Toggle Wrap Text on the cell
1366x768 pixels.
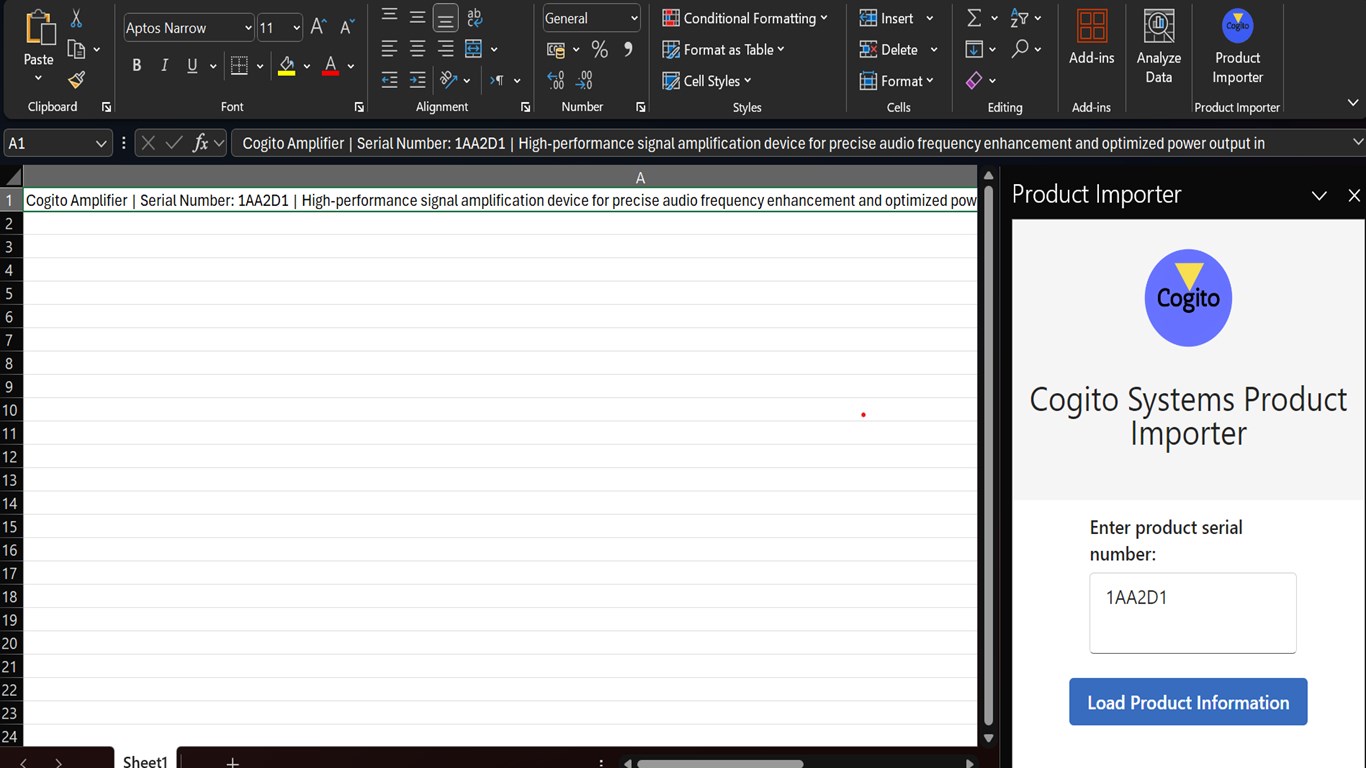(474, 17)
